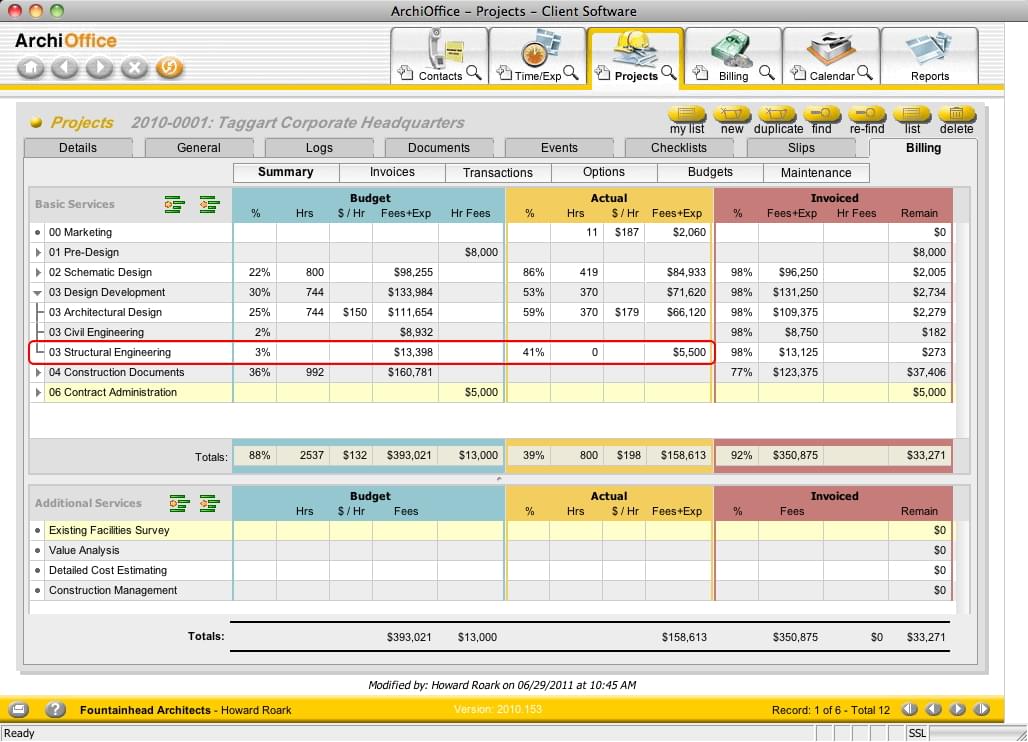Screen dimensions: 1028x742
Task: Click the back arrow navigation icon
Action: click(x=65, y=68)
